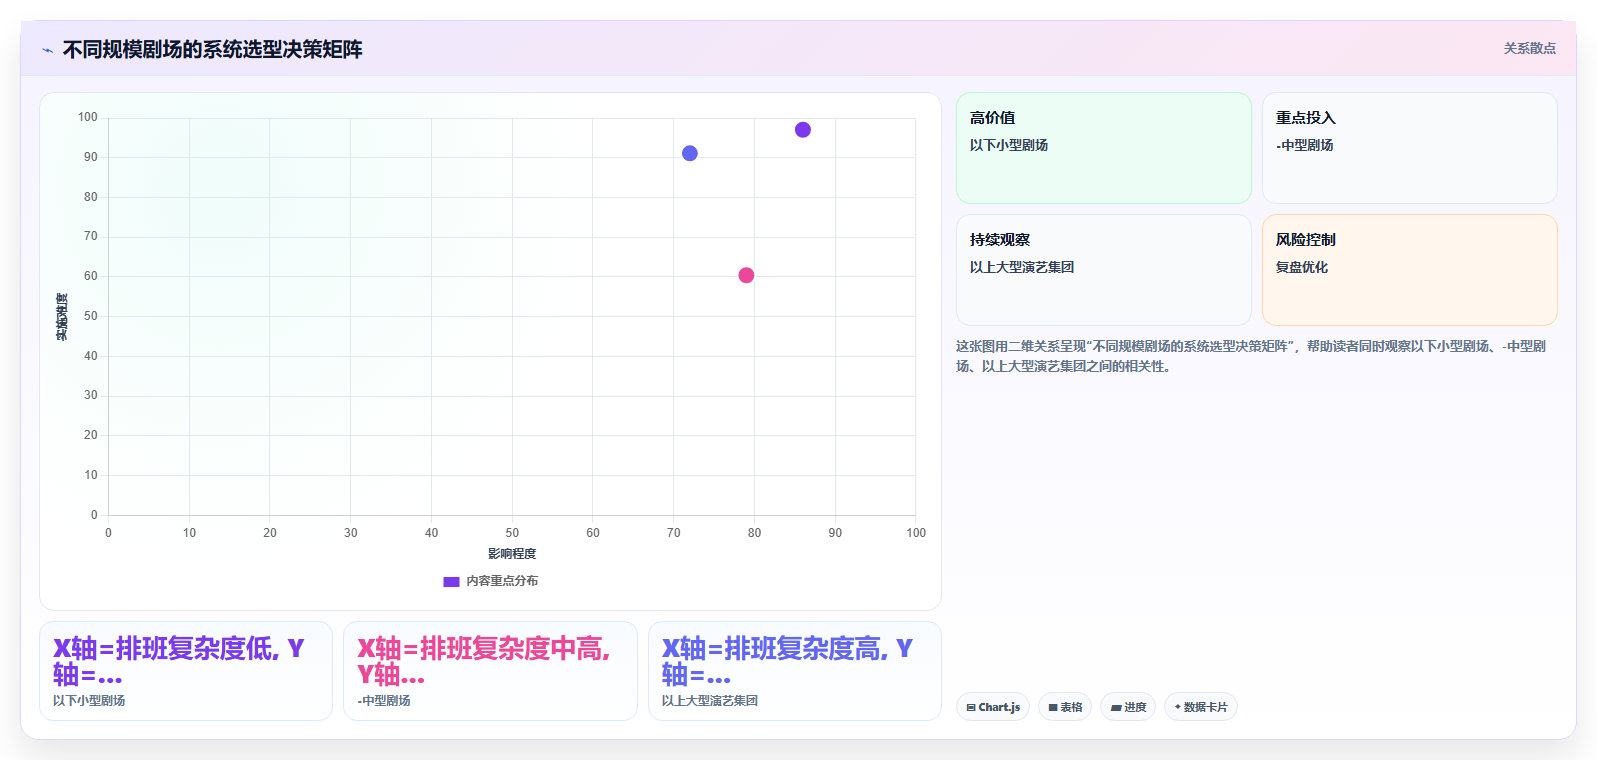The image size is (1597, 760).
Task: Click the blue data point near 72
Action: coord(689,153)
